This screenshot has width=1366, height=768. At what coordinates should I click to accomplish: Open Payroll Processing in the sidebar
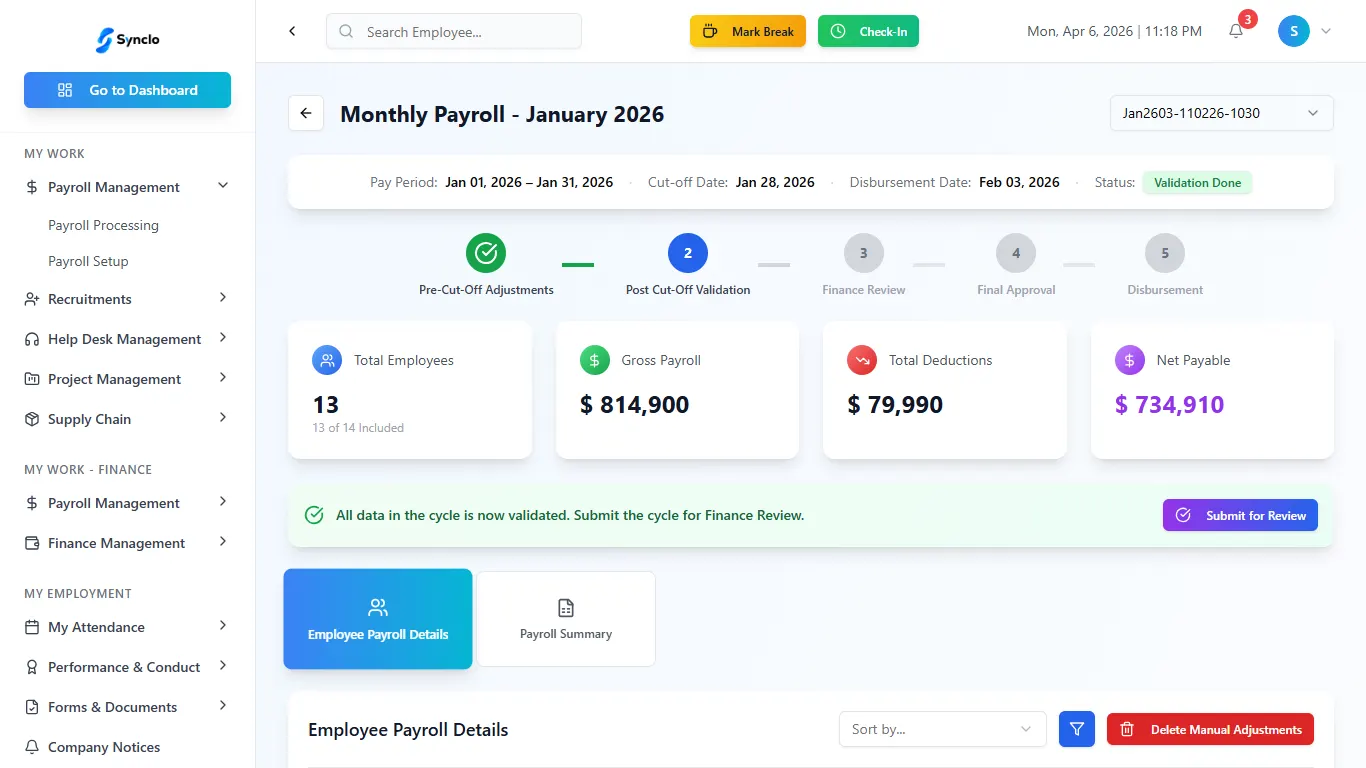[103, 225]
